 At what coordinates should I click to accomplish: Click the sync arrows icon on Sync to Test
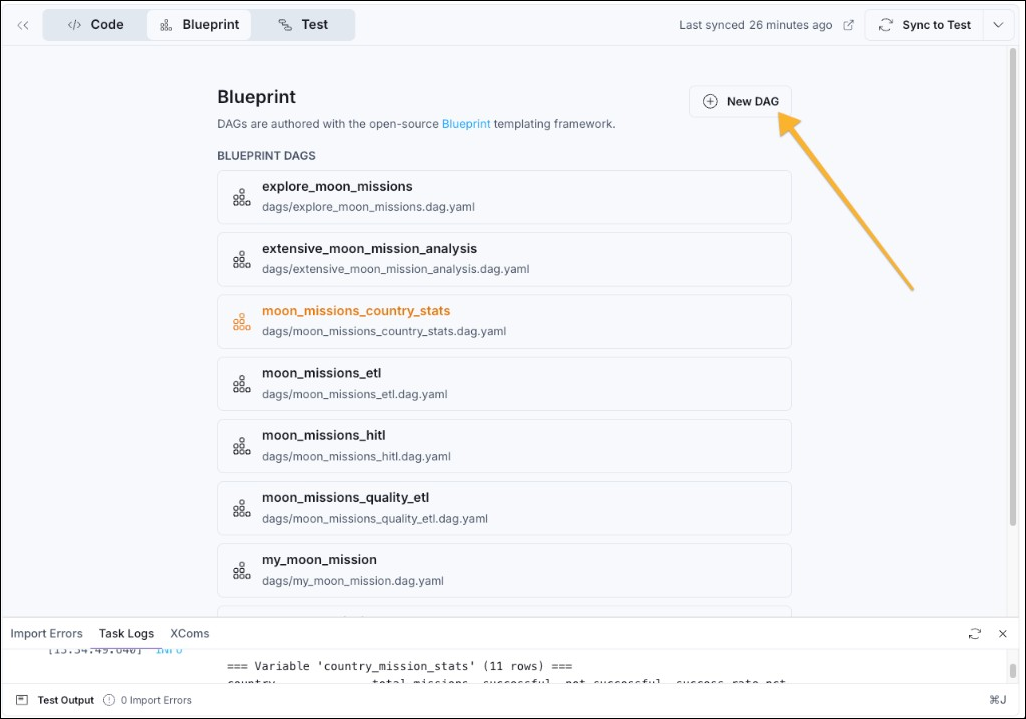884,25
